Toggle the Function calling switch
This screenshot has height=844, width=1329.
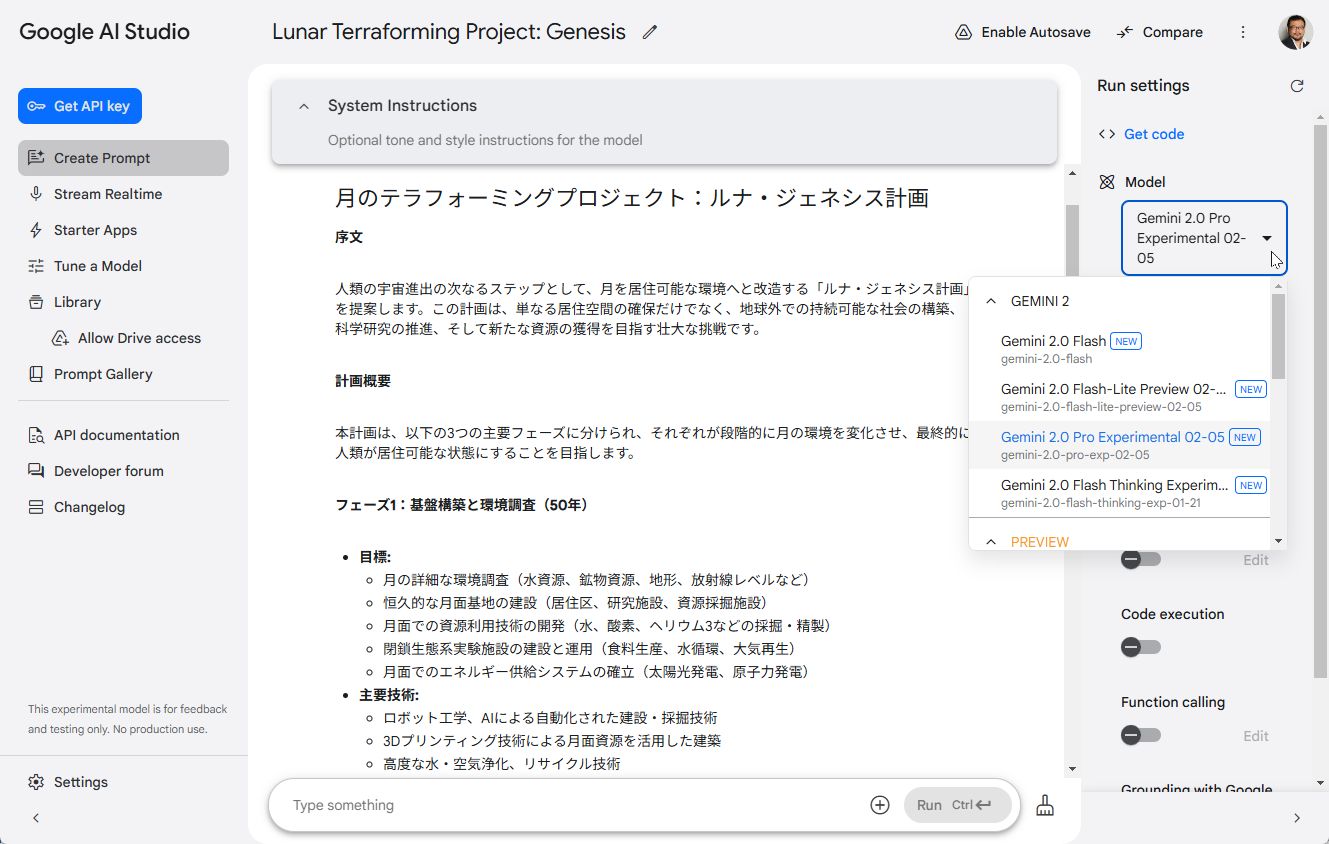click(1140, 736)
